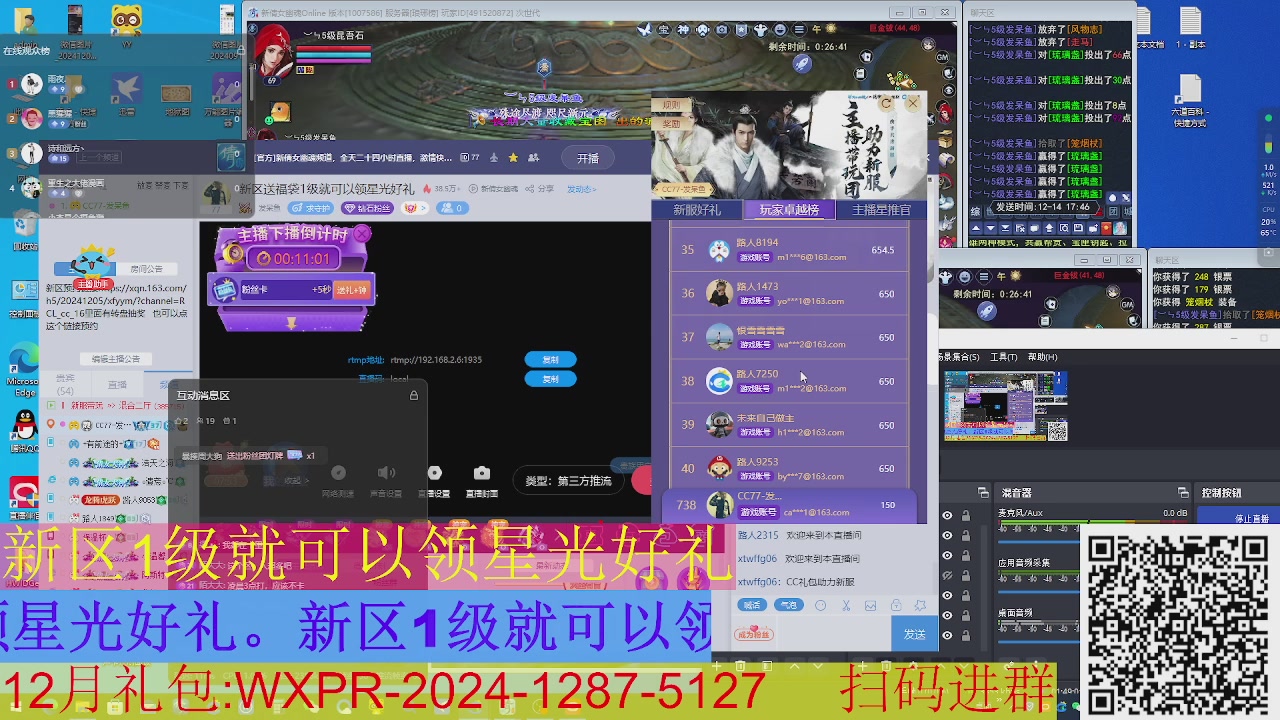
Task: Click the 规则 rules tag on banner
Action: tap(672, 105)
